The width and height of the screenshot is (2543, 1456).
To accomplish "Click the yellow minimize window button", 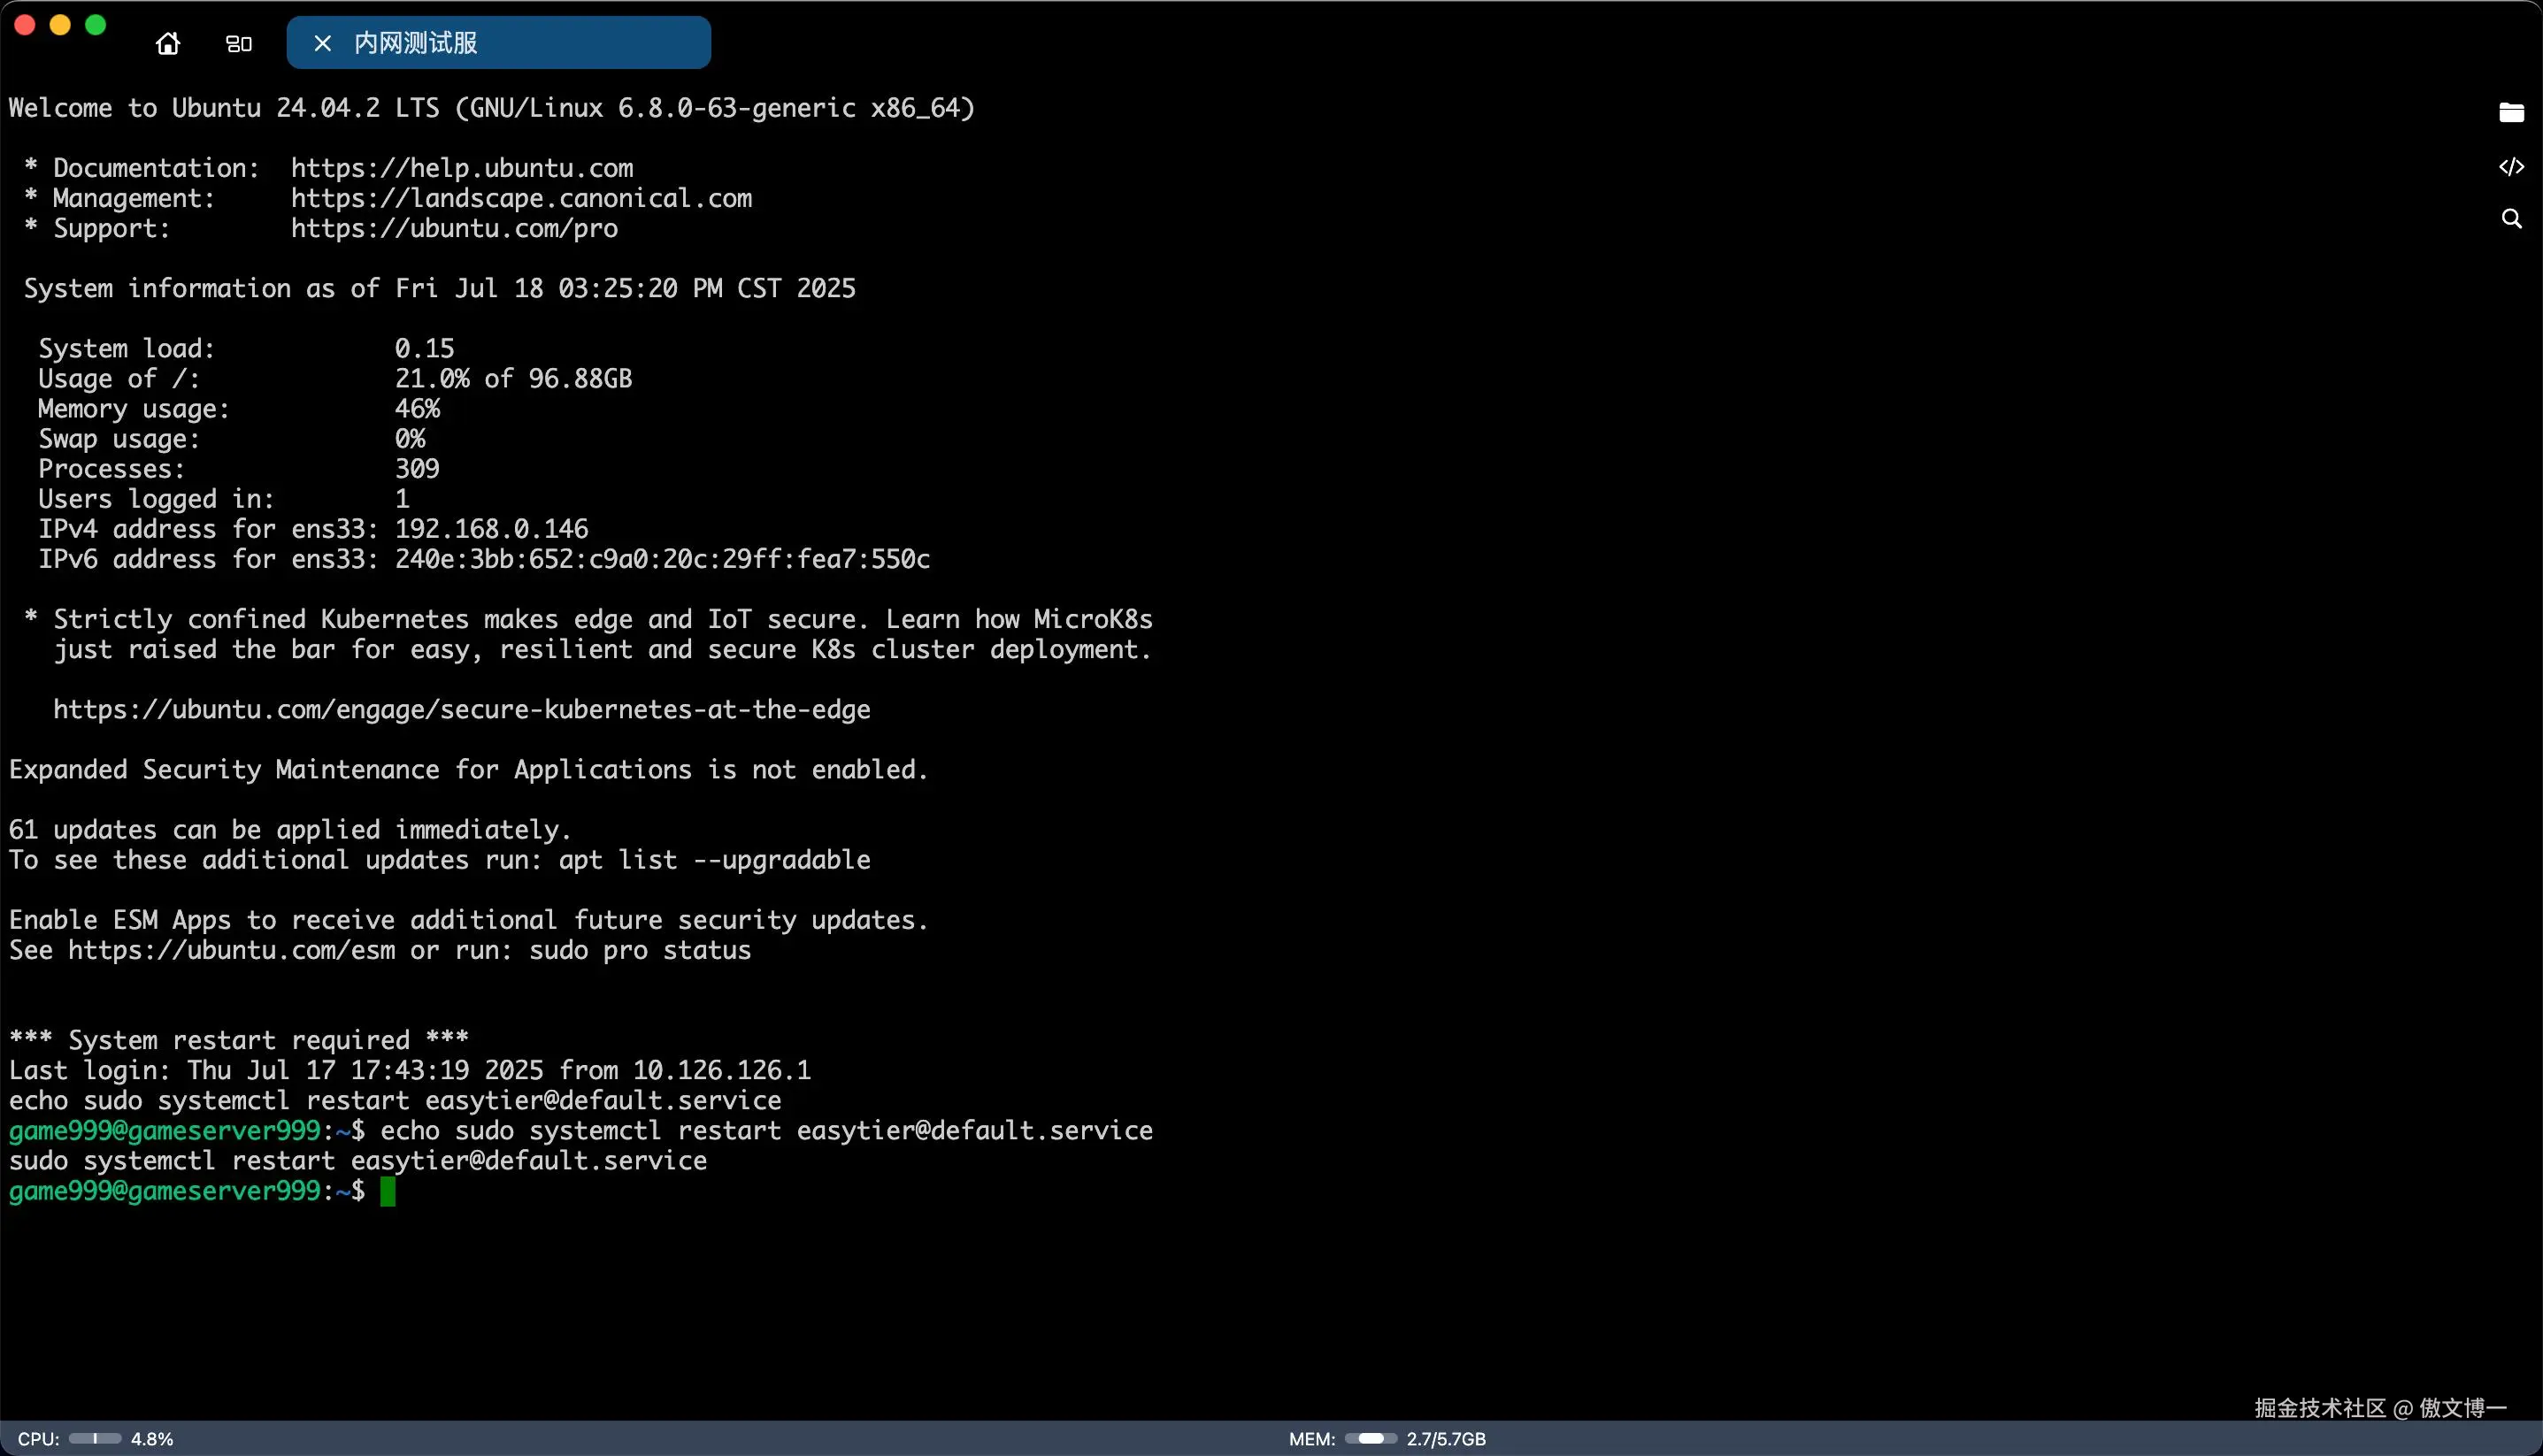I will [x=60, y=25].
